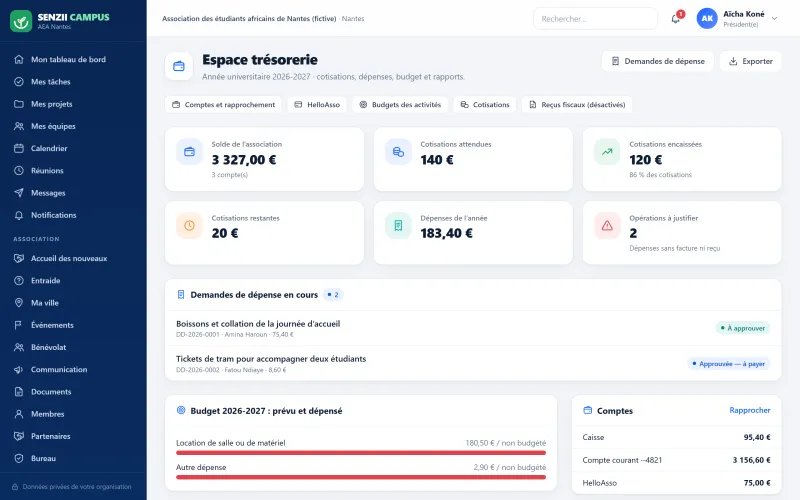This screenshot has height=500, width=800.
Task: Click the Autre dépense red progress bar
Action: click(361, 477)
